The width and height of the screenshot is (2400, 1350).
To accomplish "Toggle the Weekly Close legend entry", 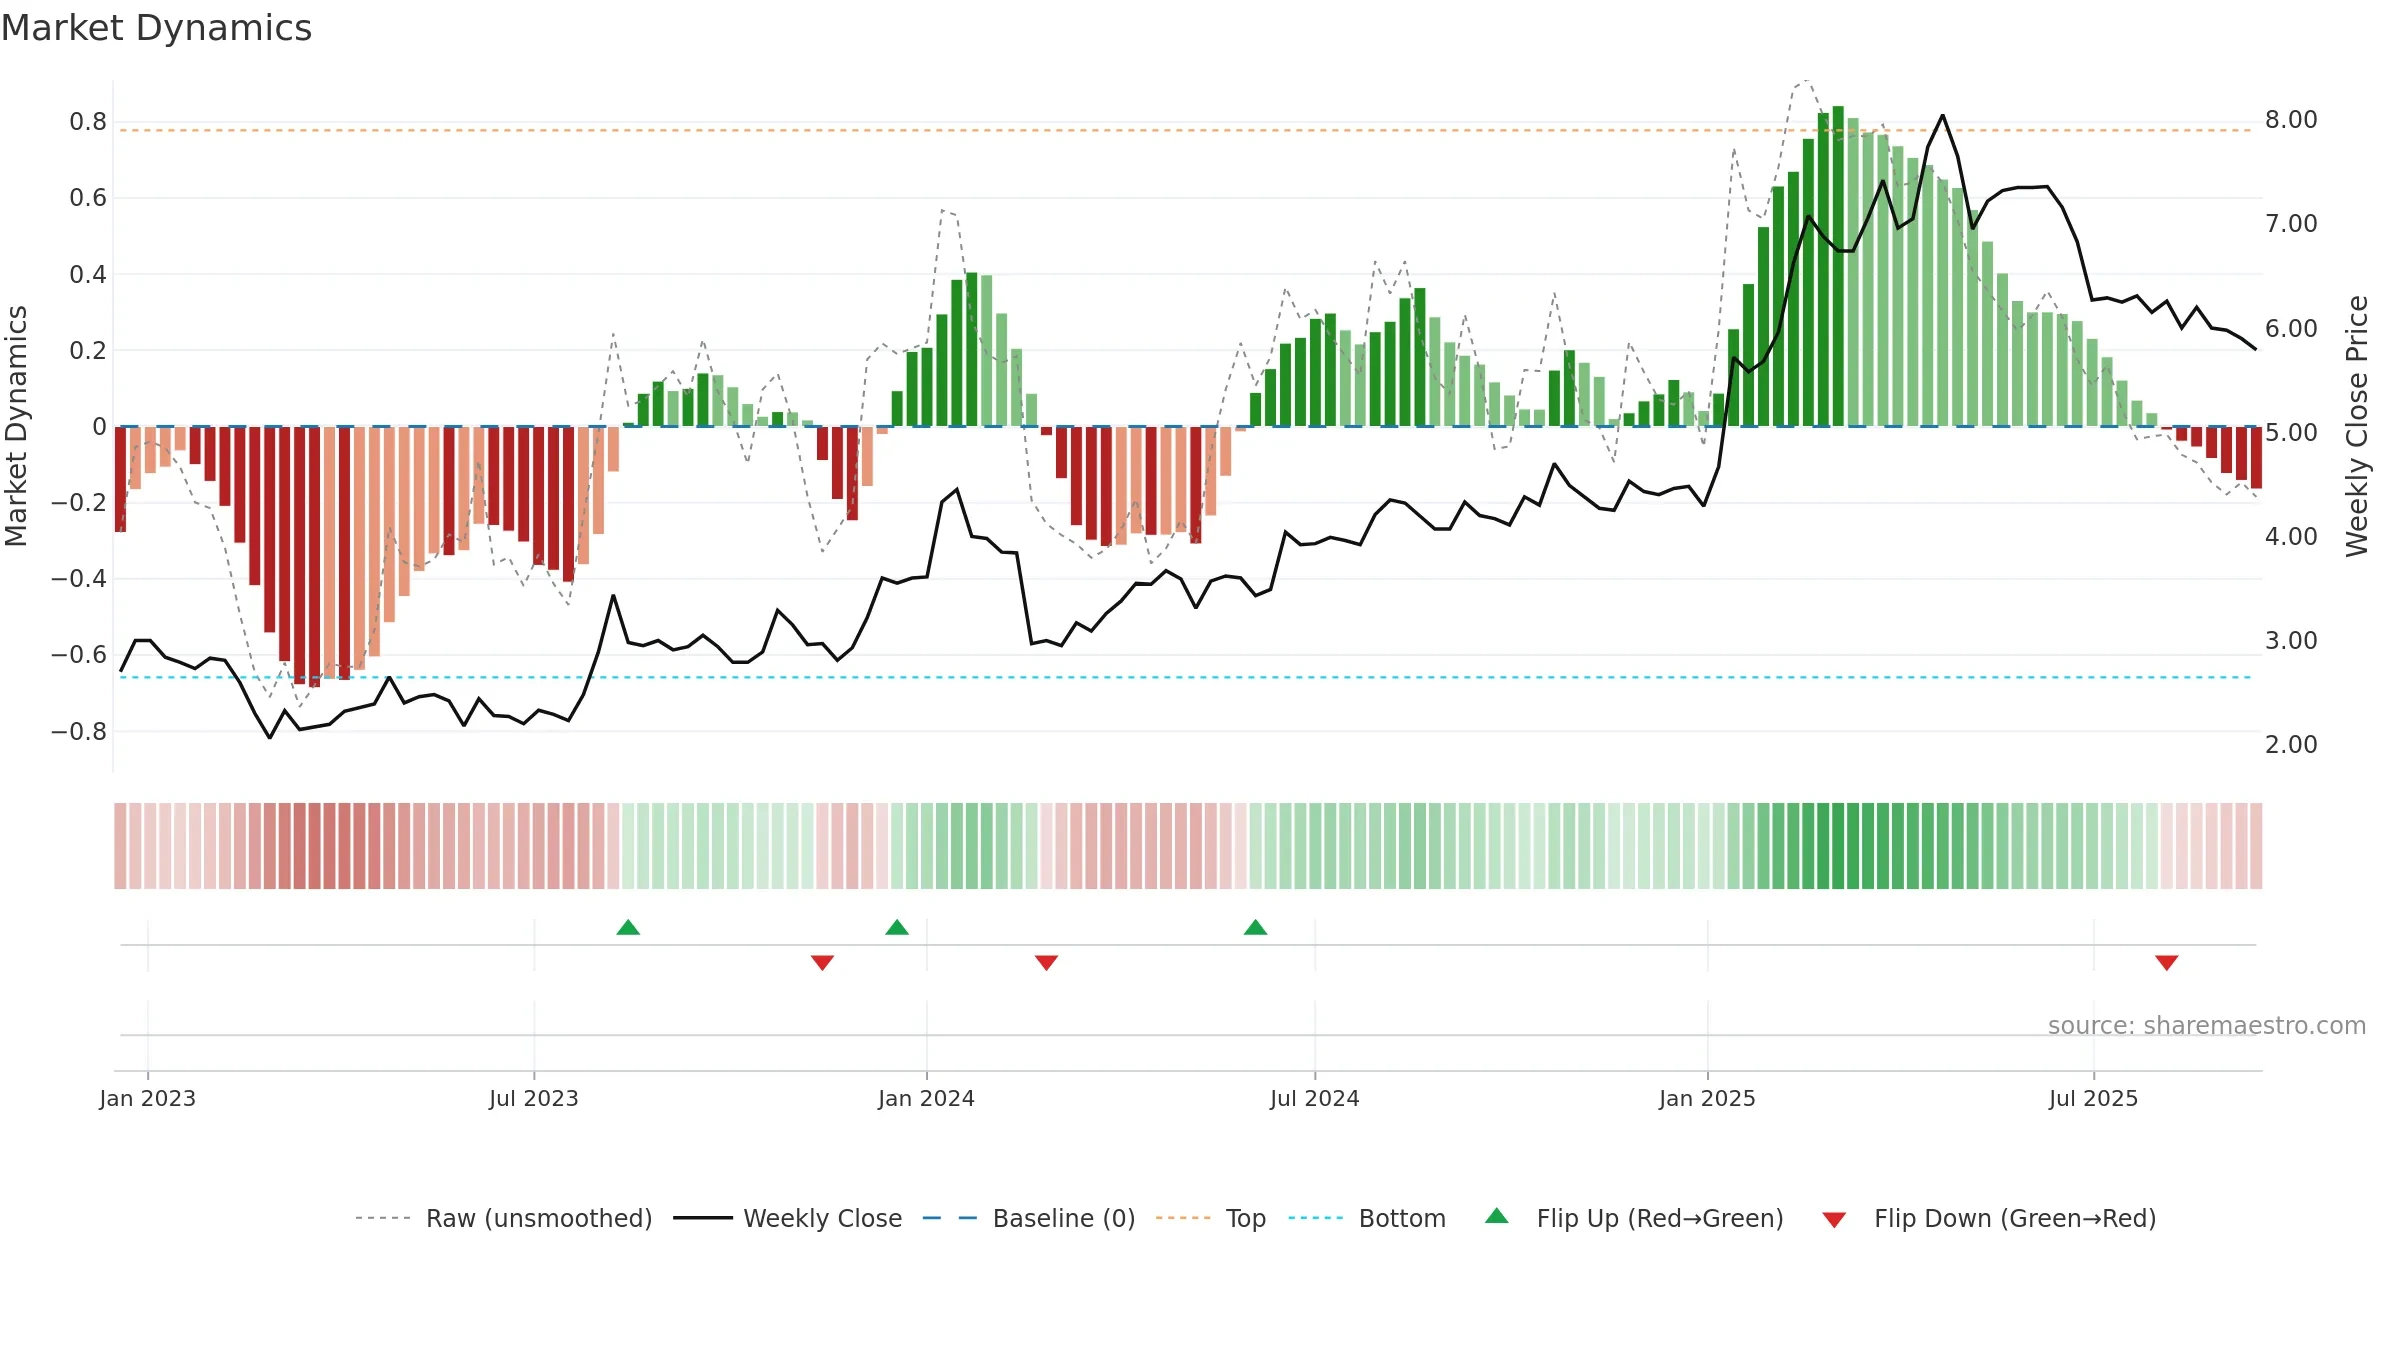I will 787,1218.
